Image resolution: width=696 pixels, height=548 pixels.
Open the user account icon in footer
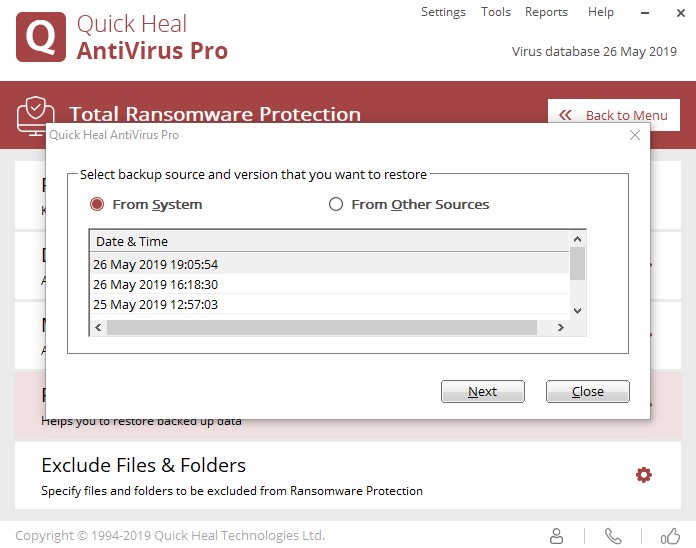(x=557, y=536)
